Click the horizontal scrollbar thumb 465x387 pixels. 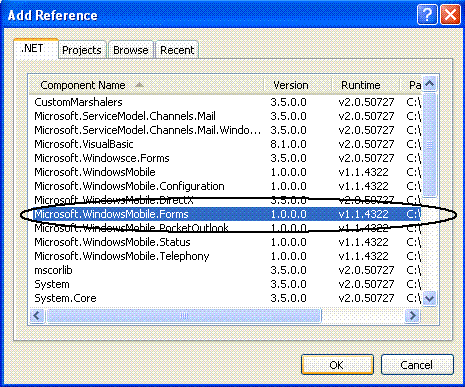[184, 315]
